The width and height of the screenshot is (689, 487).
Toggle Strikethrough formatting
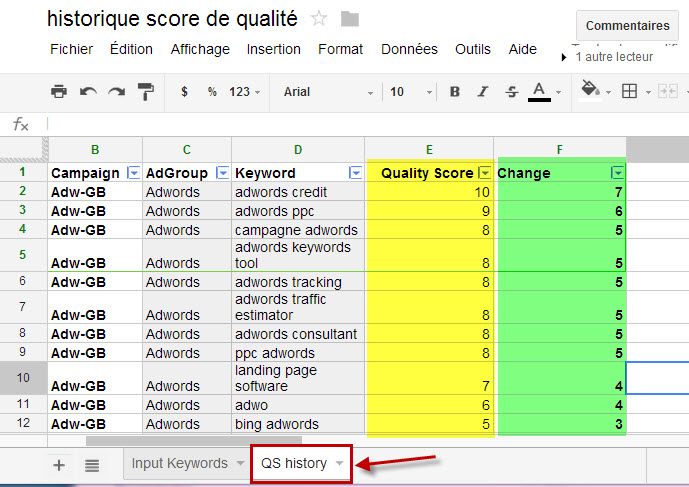pos(511,91)
